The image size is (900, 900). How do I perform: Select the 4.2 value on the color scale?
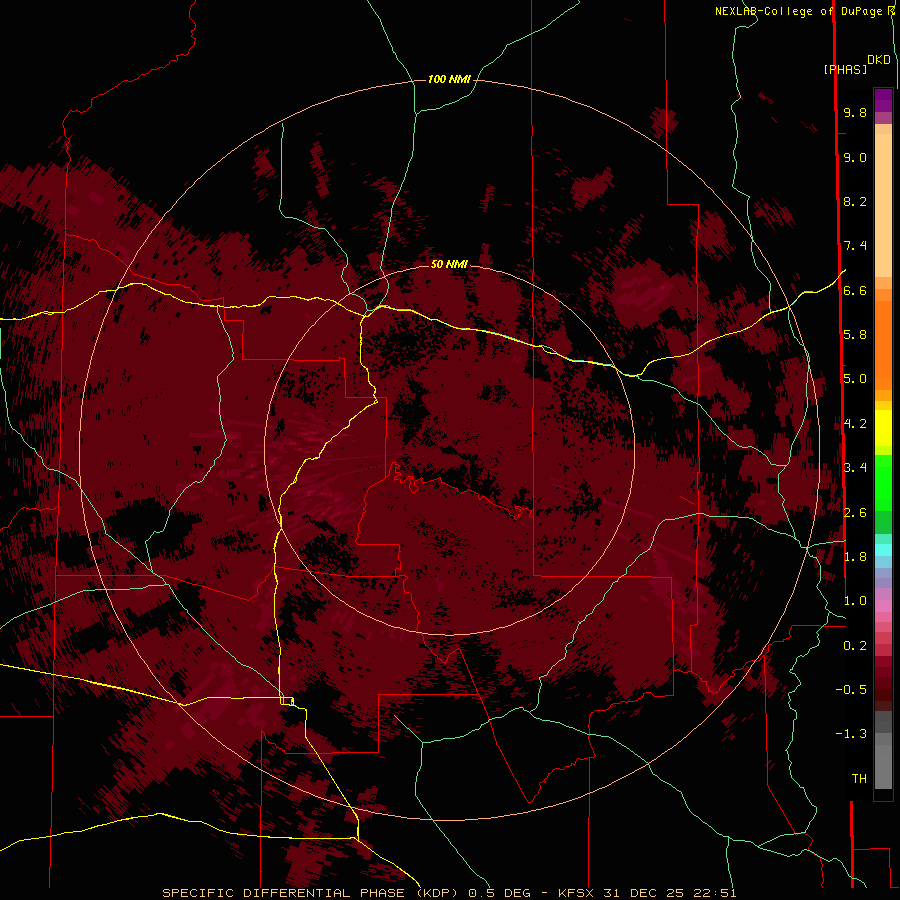855,424
